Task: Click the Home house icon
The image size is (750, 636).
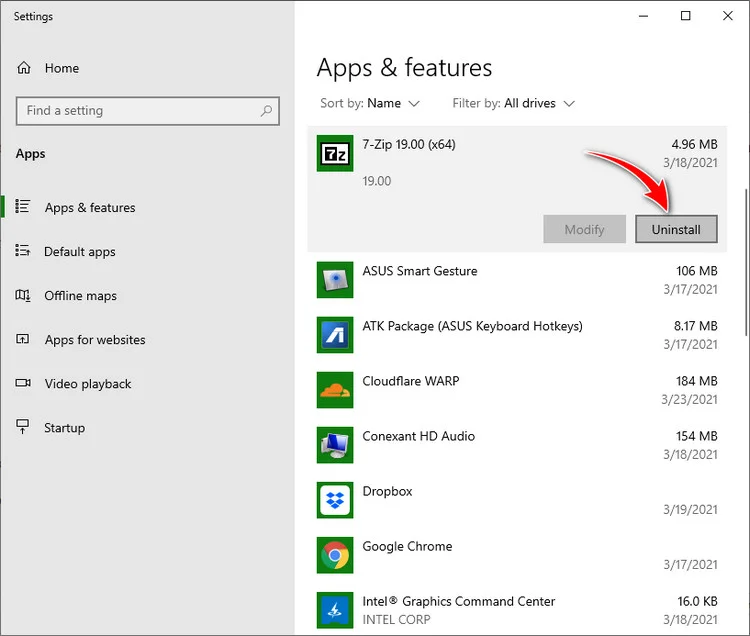Action: 24,68
